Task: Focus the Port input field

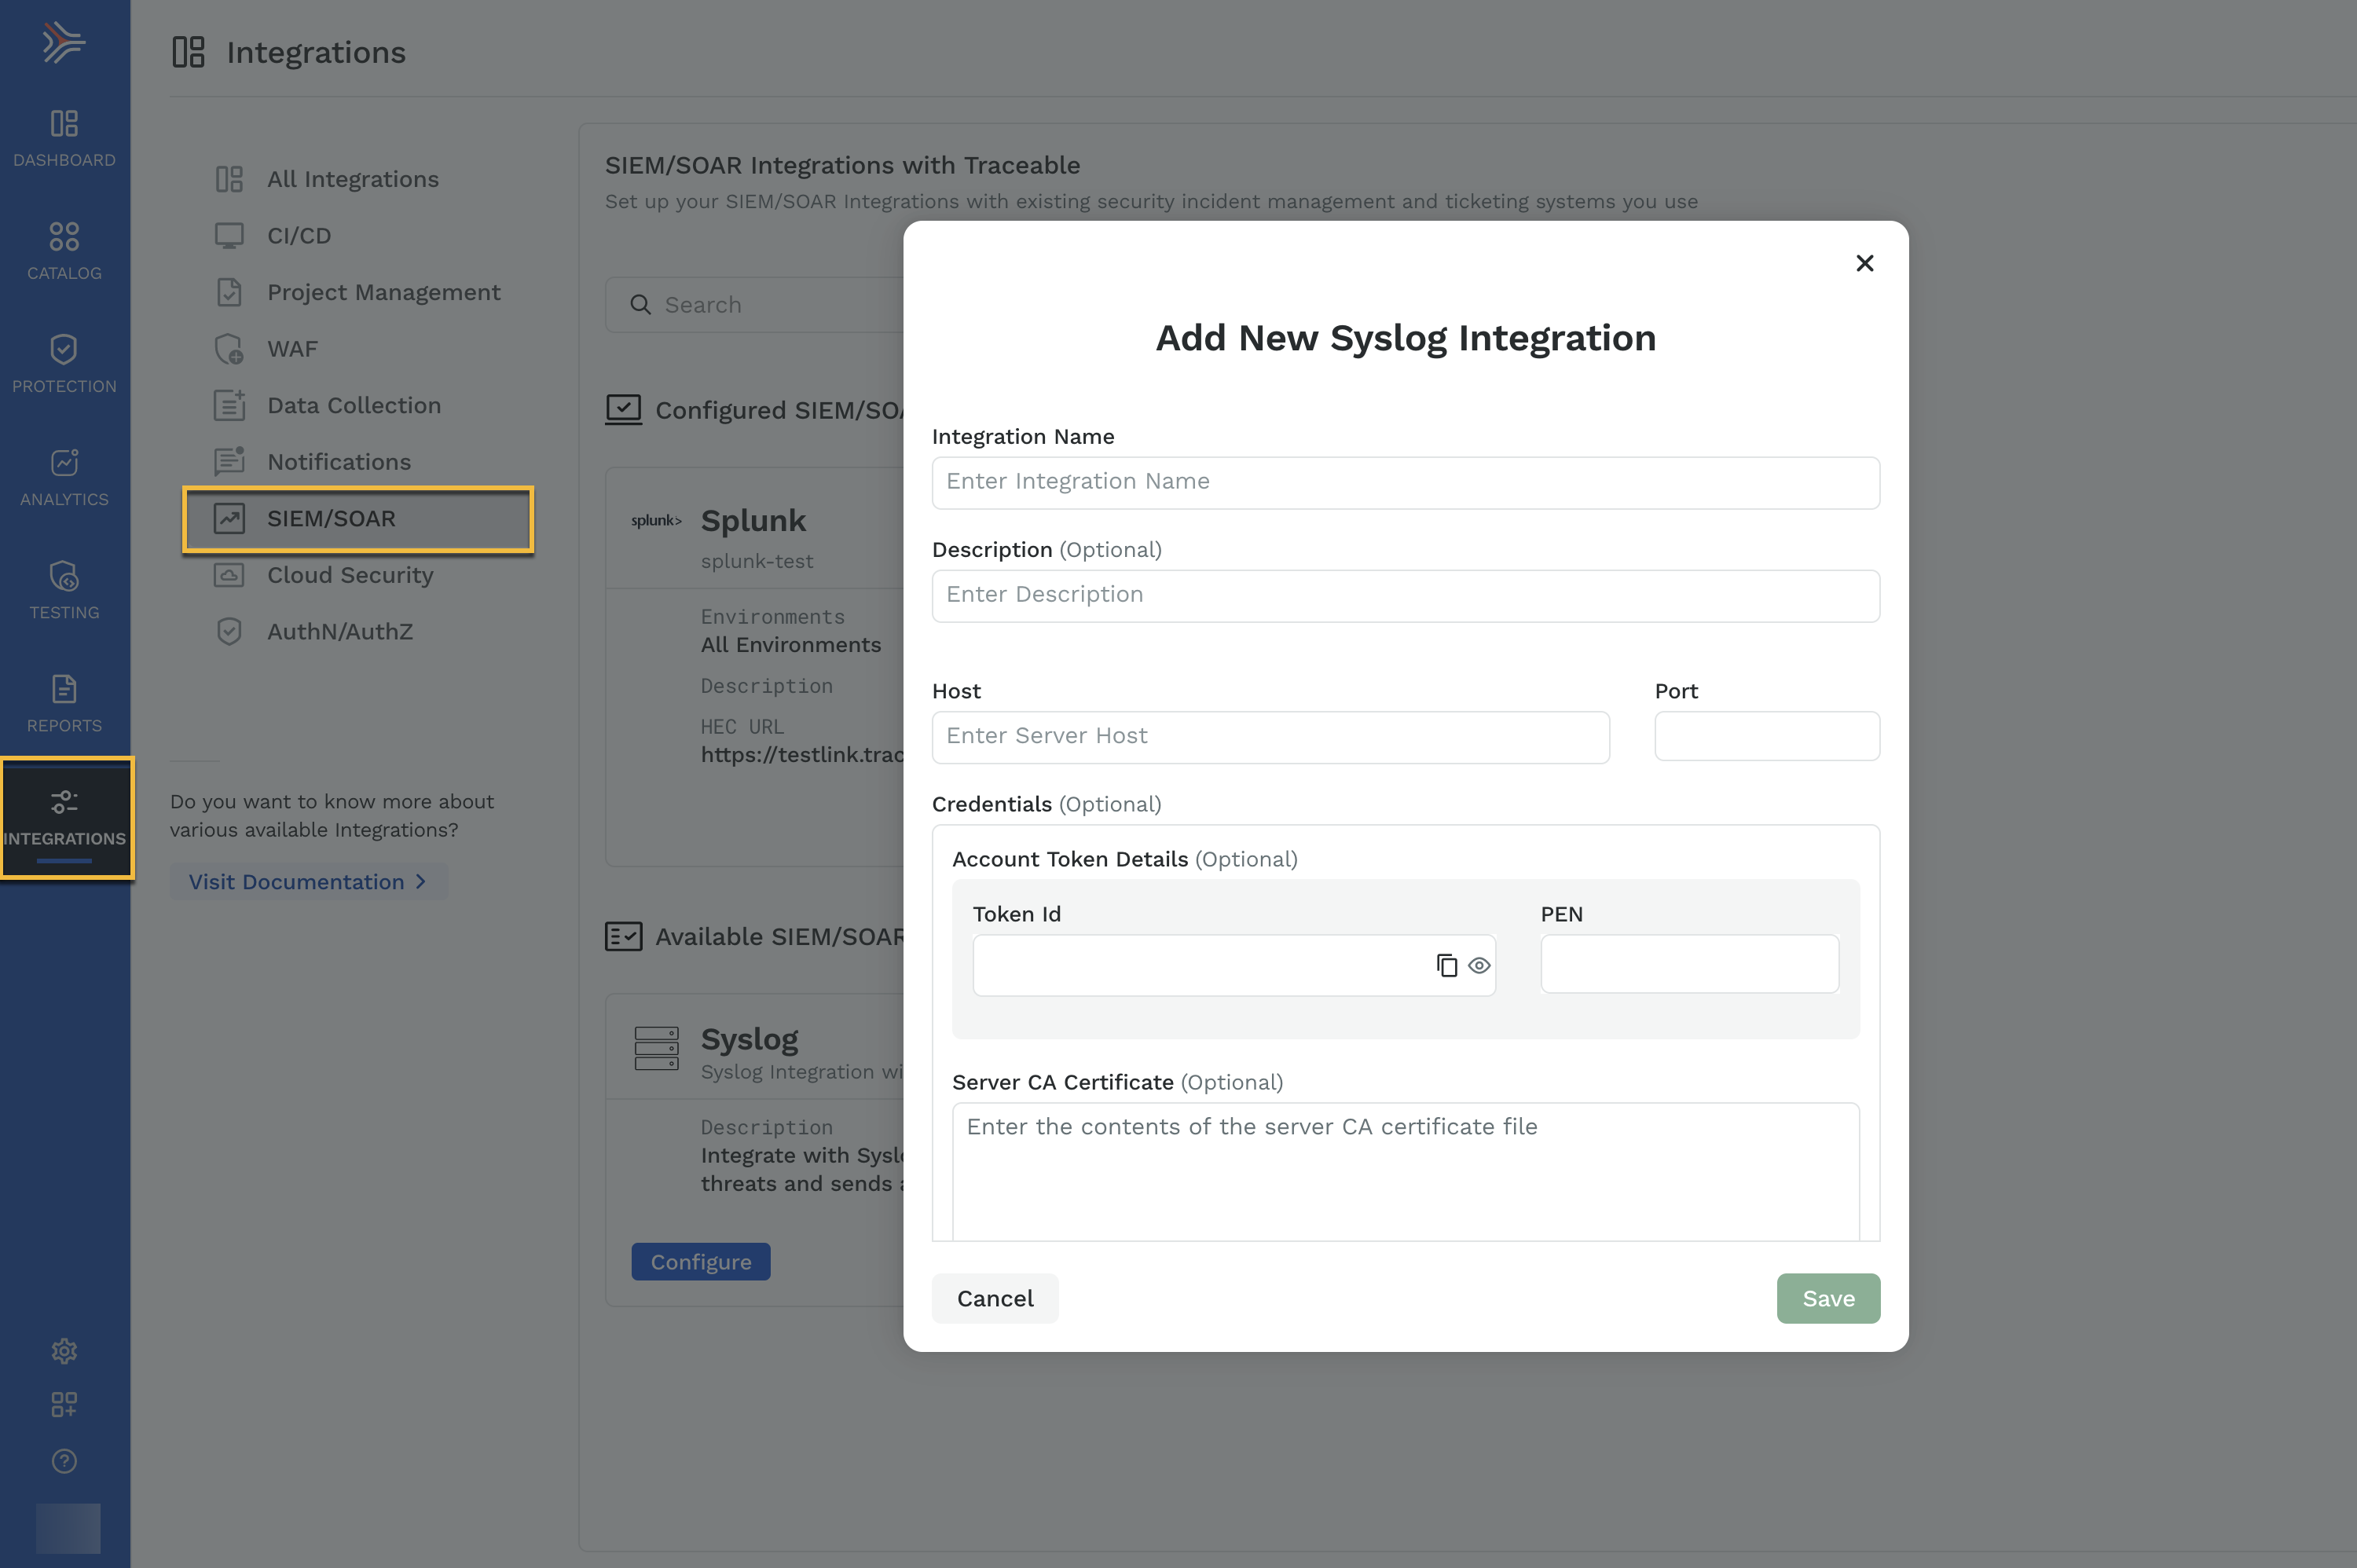Action: 1767,736
